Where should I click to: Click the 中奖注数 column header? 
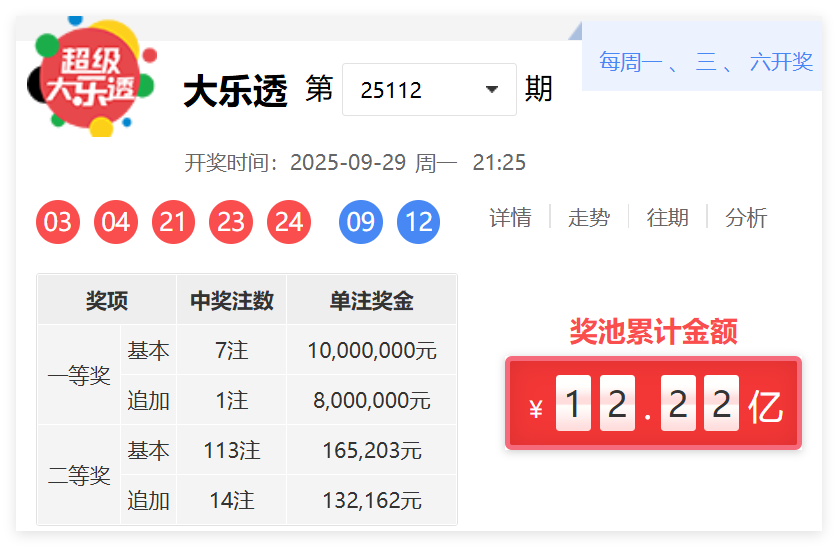point(232,300)
